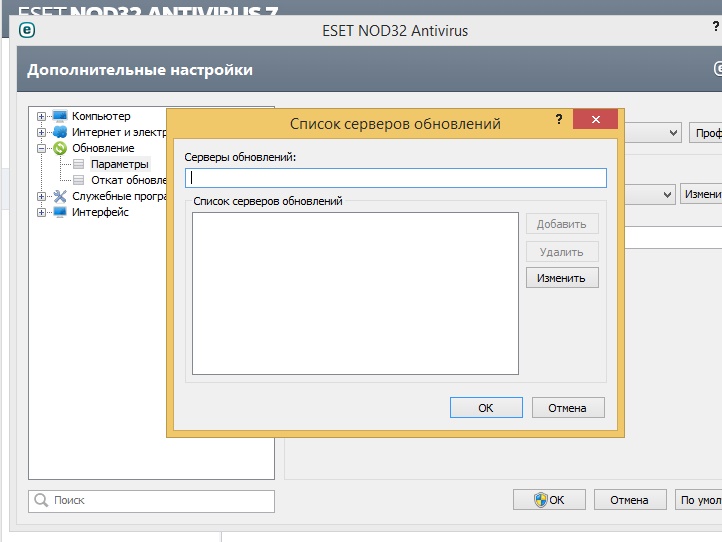This screenshot has height=542, width=722.
Task: Click the Компьютер monitor icon
Action: pos(60,116)
